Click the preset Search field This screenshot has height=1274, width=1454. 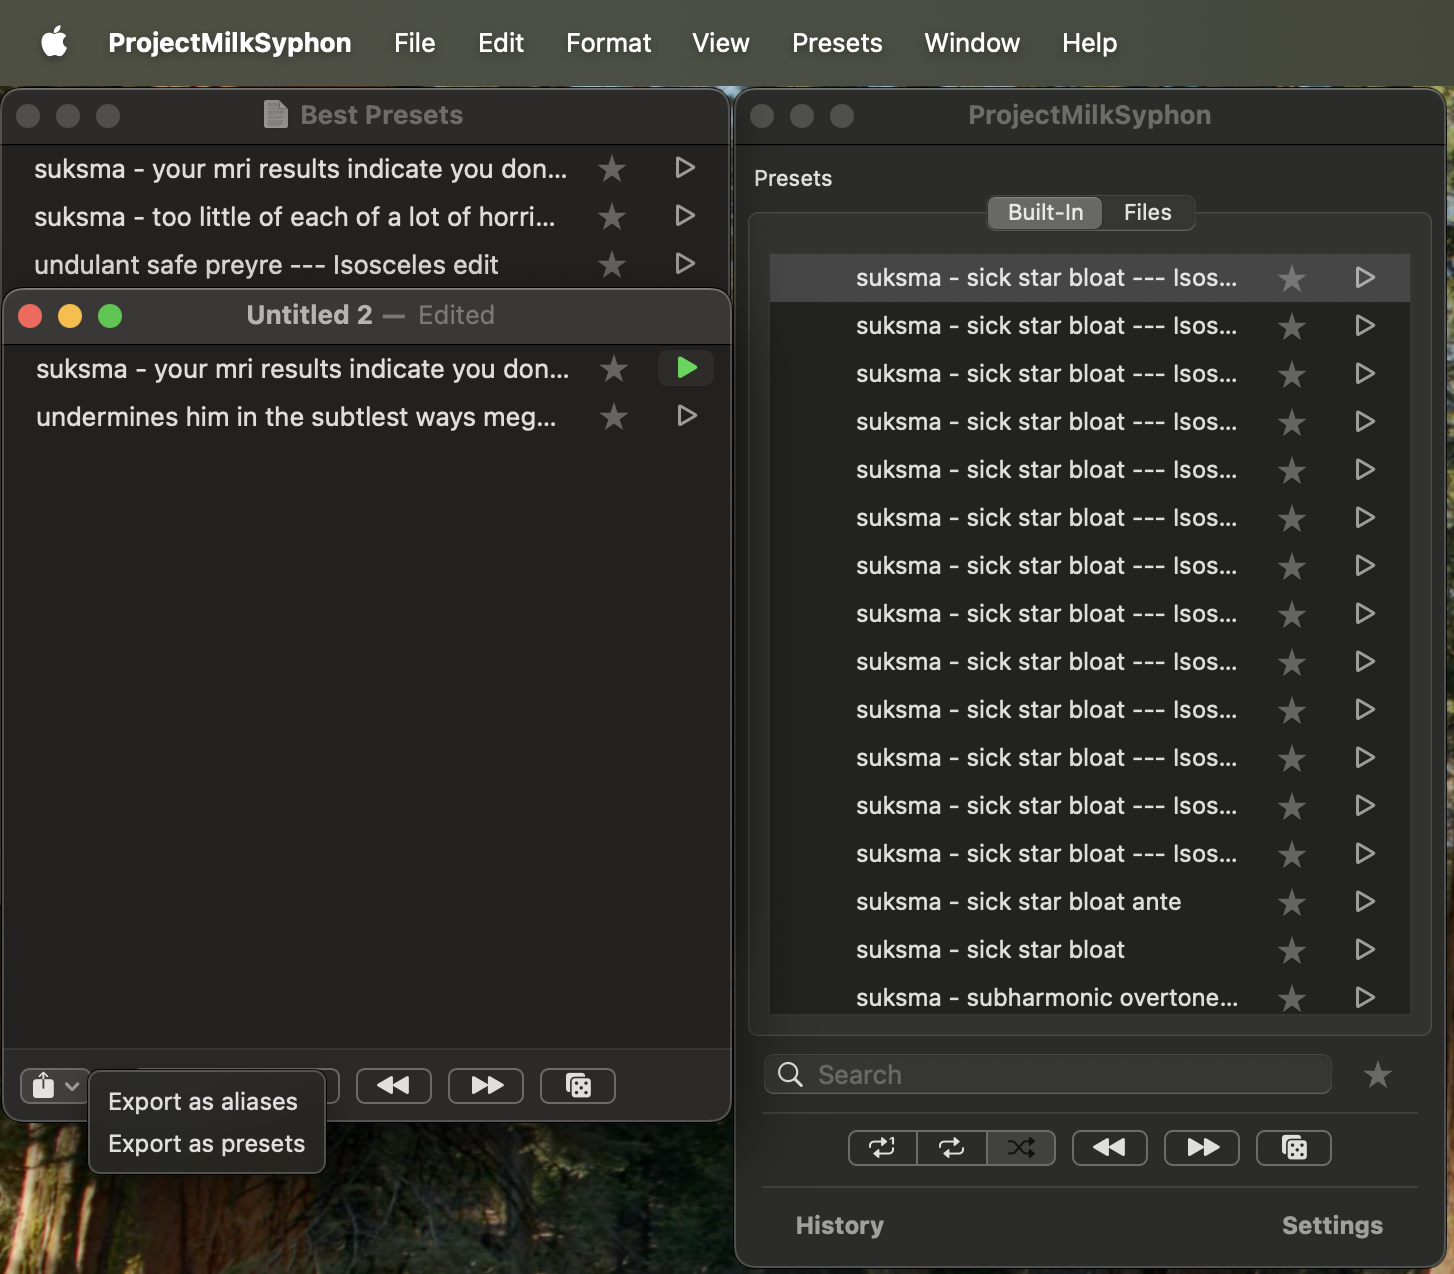click(1048, 1074)
